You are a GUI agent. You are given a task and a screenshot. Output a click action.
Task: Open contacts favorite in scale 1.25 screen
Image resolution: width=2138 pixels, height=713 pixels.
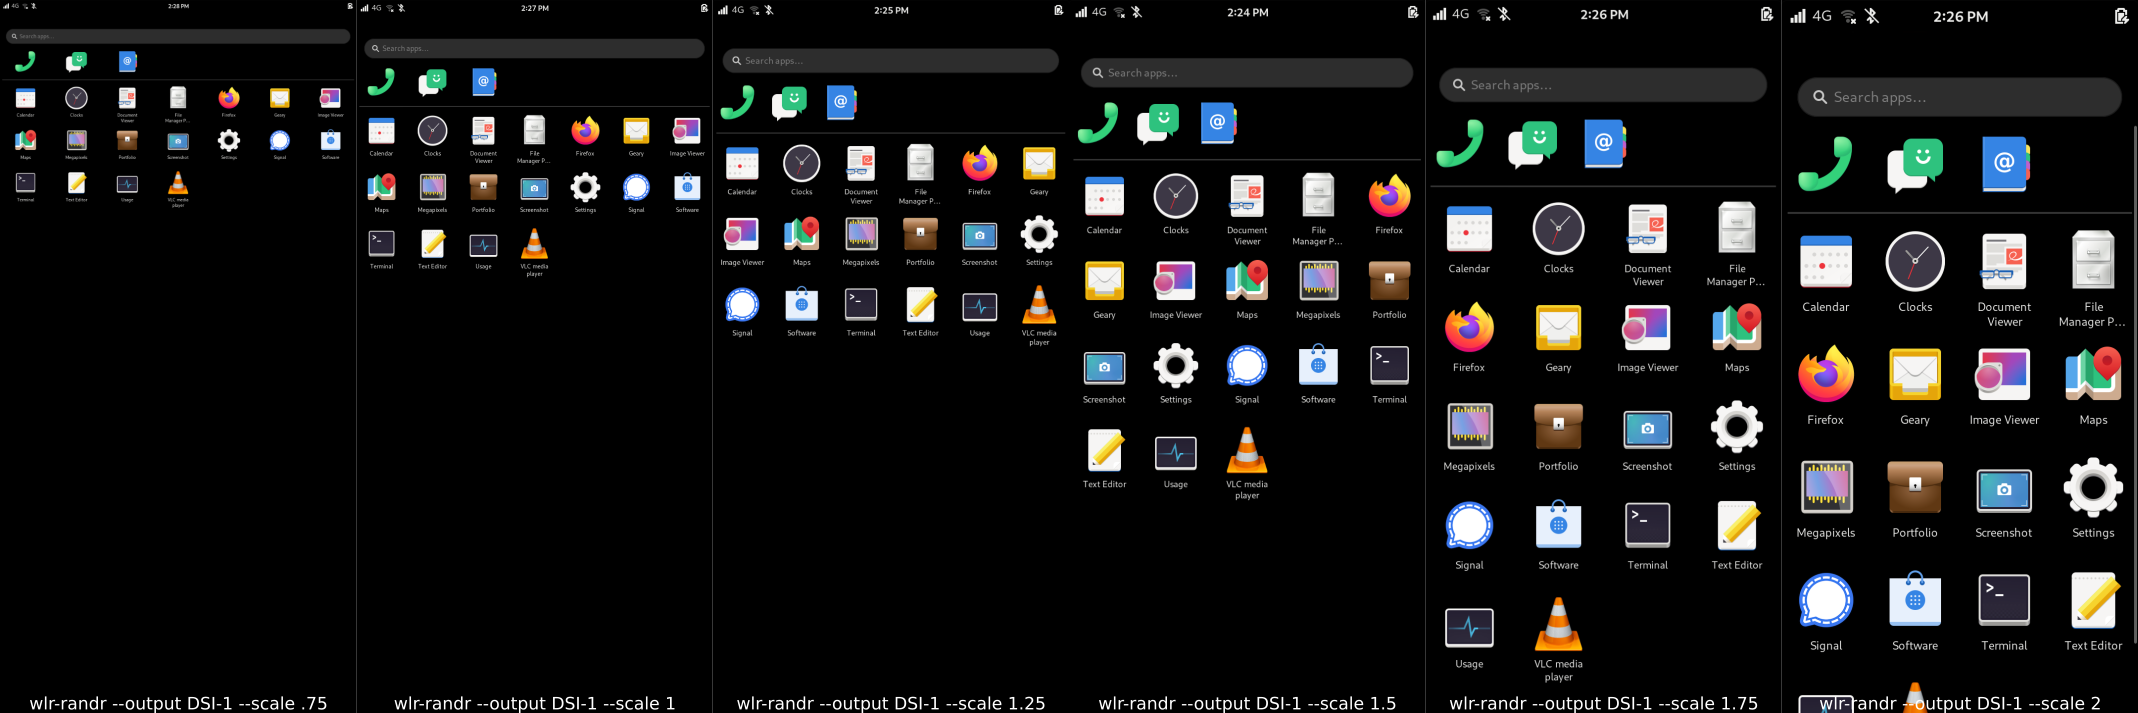point(841,102)
